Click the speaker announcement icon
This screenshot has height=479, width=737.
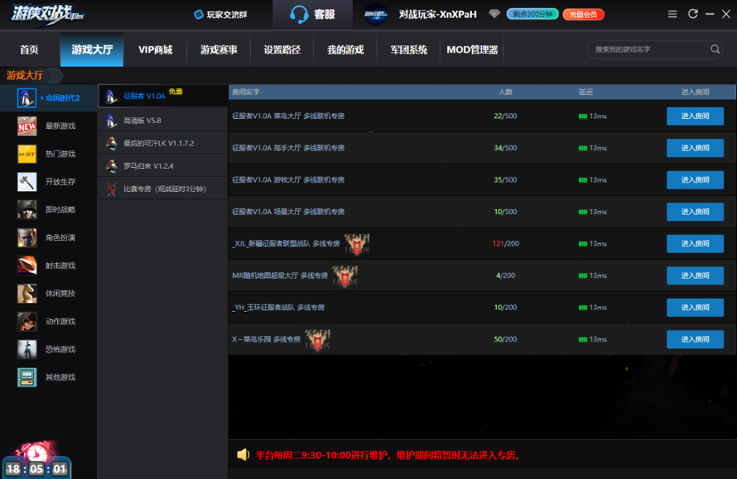[x=243, y=455]
